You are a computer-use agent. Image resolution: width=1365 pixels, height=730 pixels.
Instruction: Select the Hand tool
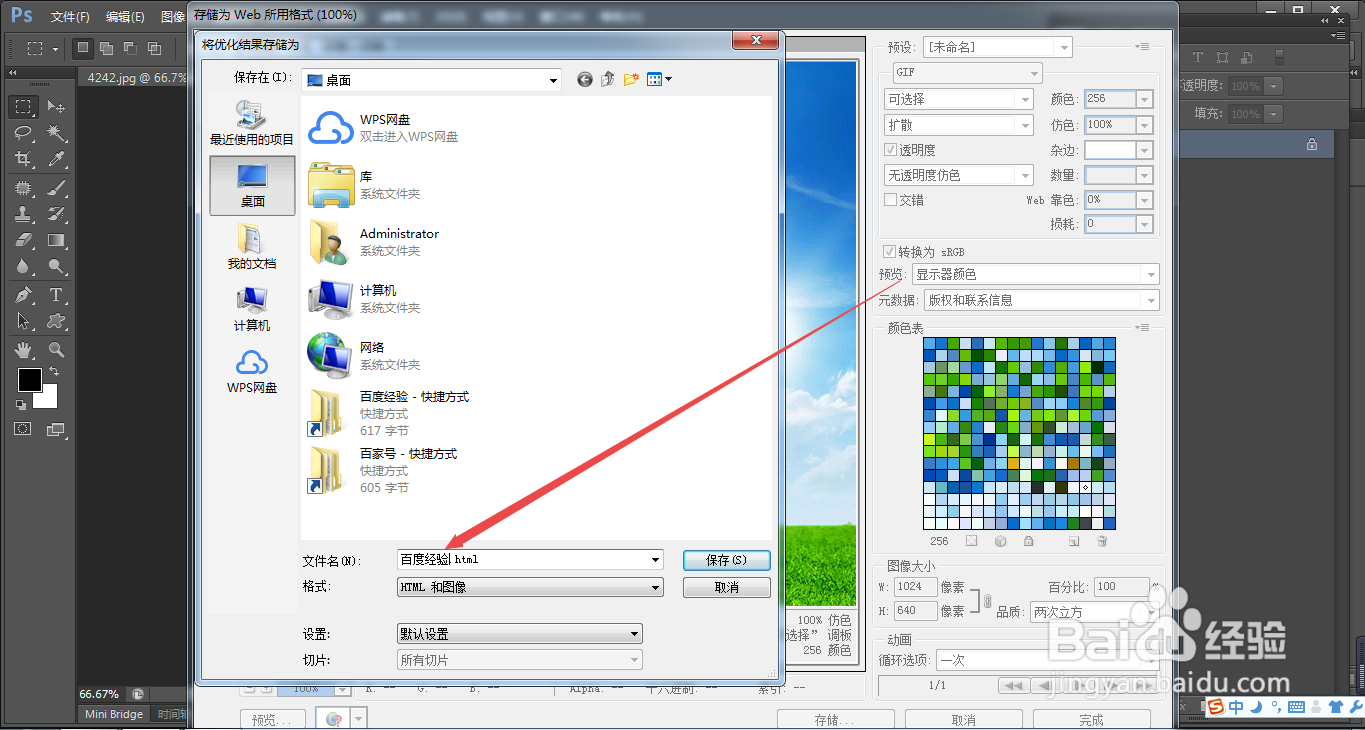pos(24,350)
